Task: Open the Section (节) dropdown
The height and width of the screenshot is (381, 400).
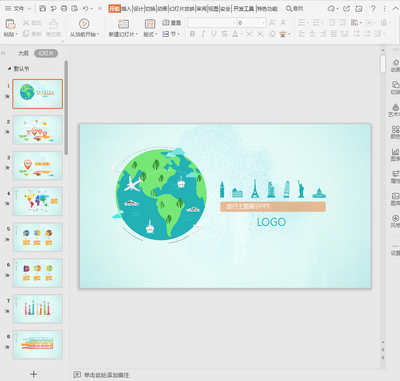Action: [171, 34]
